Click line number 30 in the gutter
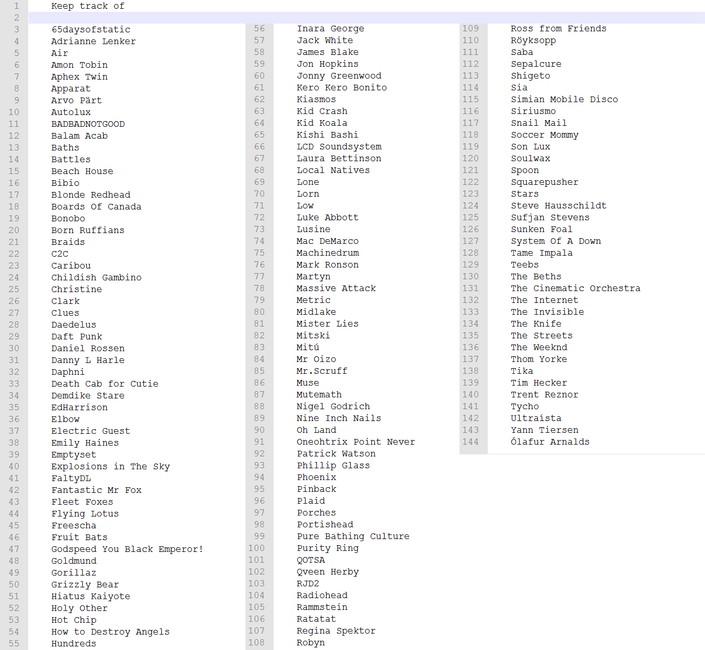 pos(14,348)
